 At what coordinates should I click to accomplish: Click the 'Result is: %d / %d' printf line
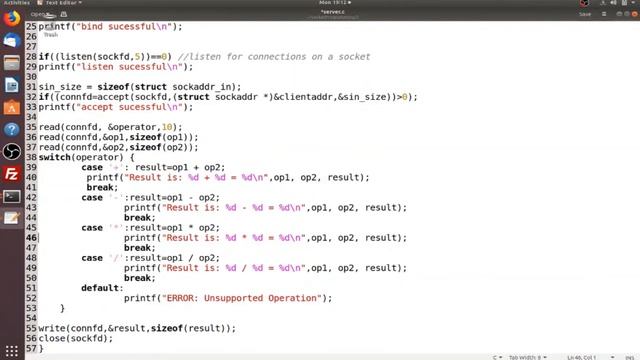(x=265, y=268)
